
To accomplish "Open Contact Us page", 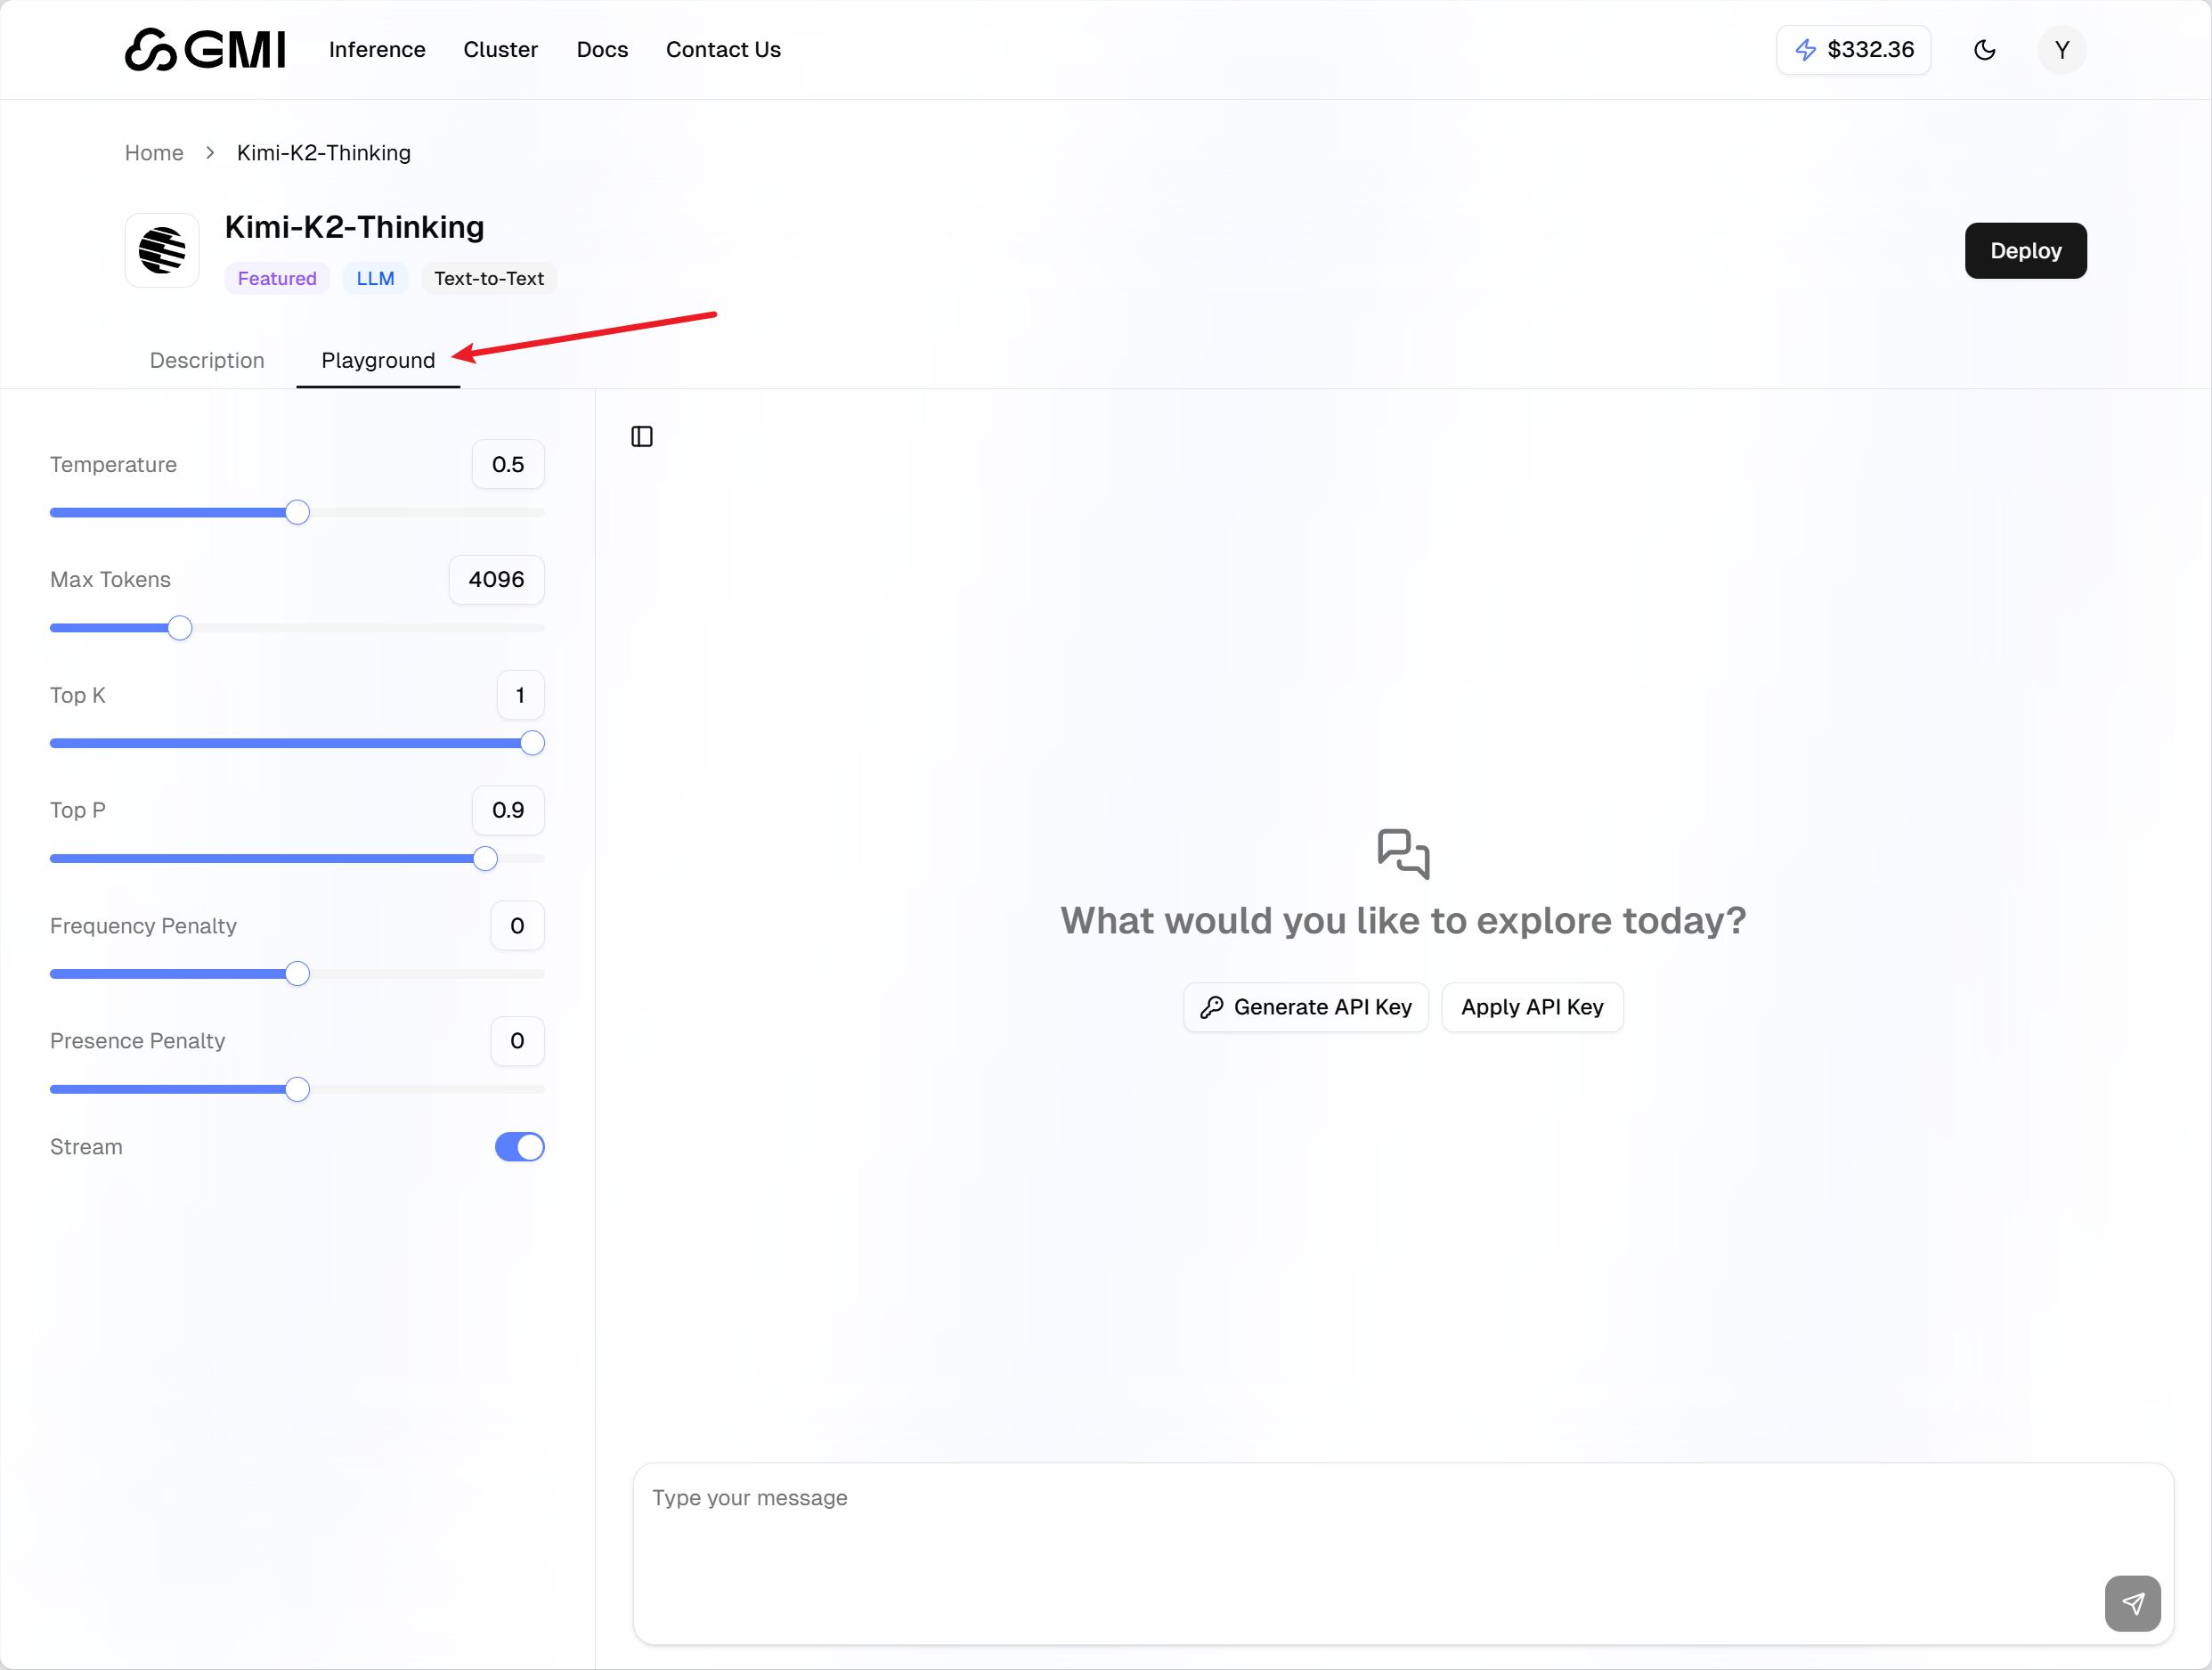I will [x=723, y=50].
